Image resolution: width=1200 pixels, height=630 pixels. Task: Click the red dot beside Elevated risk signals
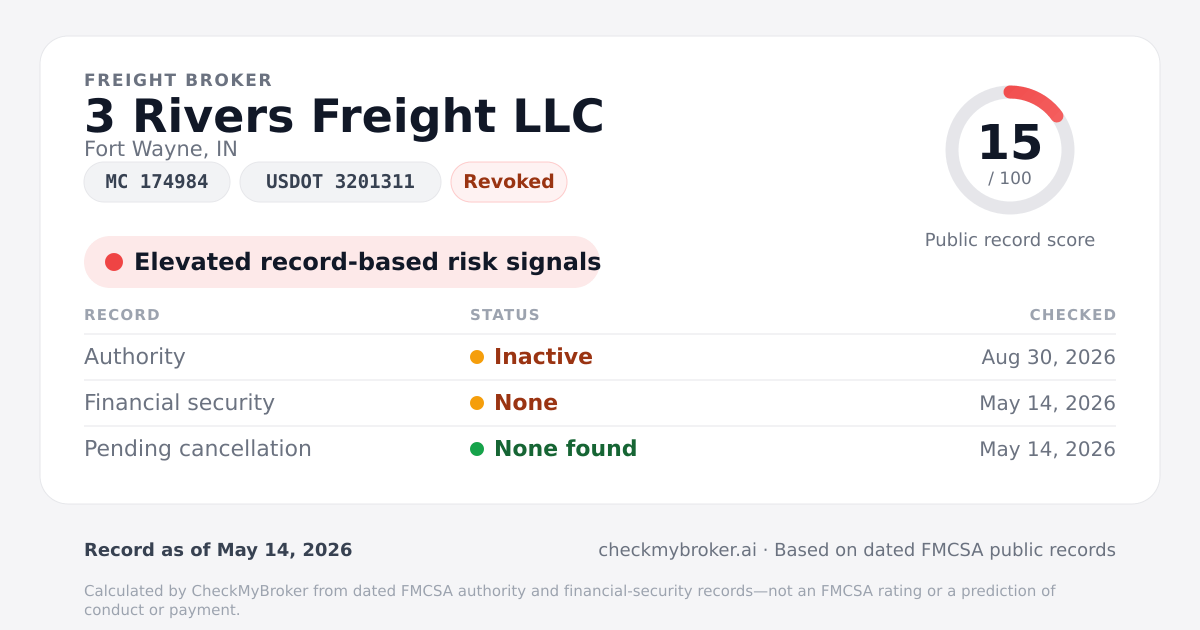(114, 262)
